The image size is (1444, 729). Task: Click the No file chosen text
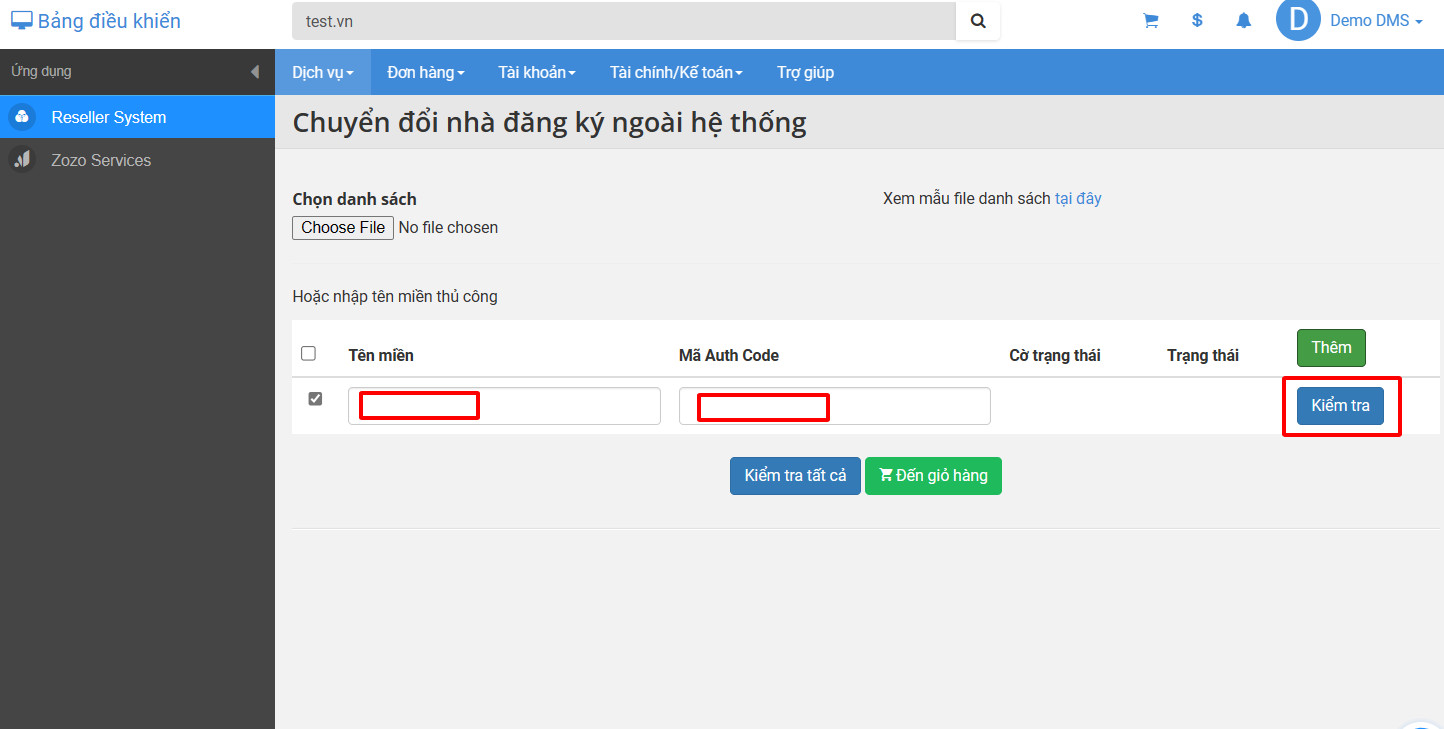[x=448, y=228]
